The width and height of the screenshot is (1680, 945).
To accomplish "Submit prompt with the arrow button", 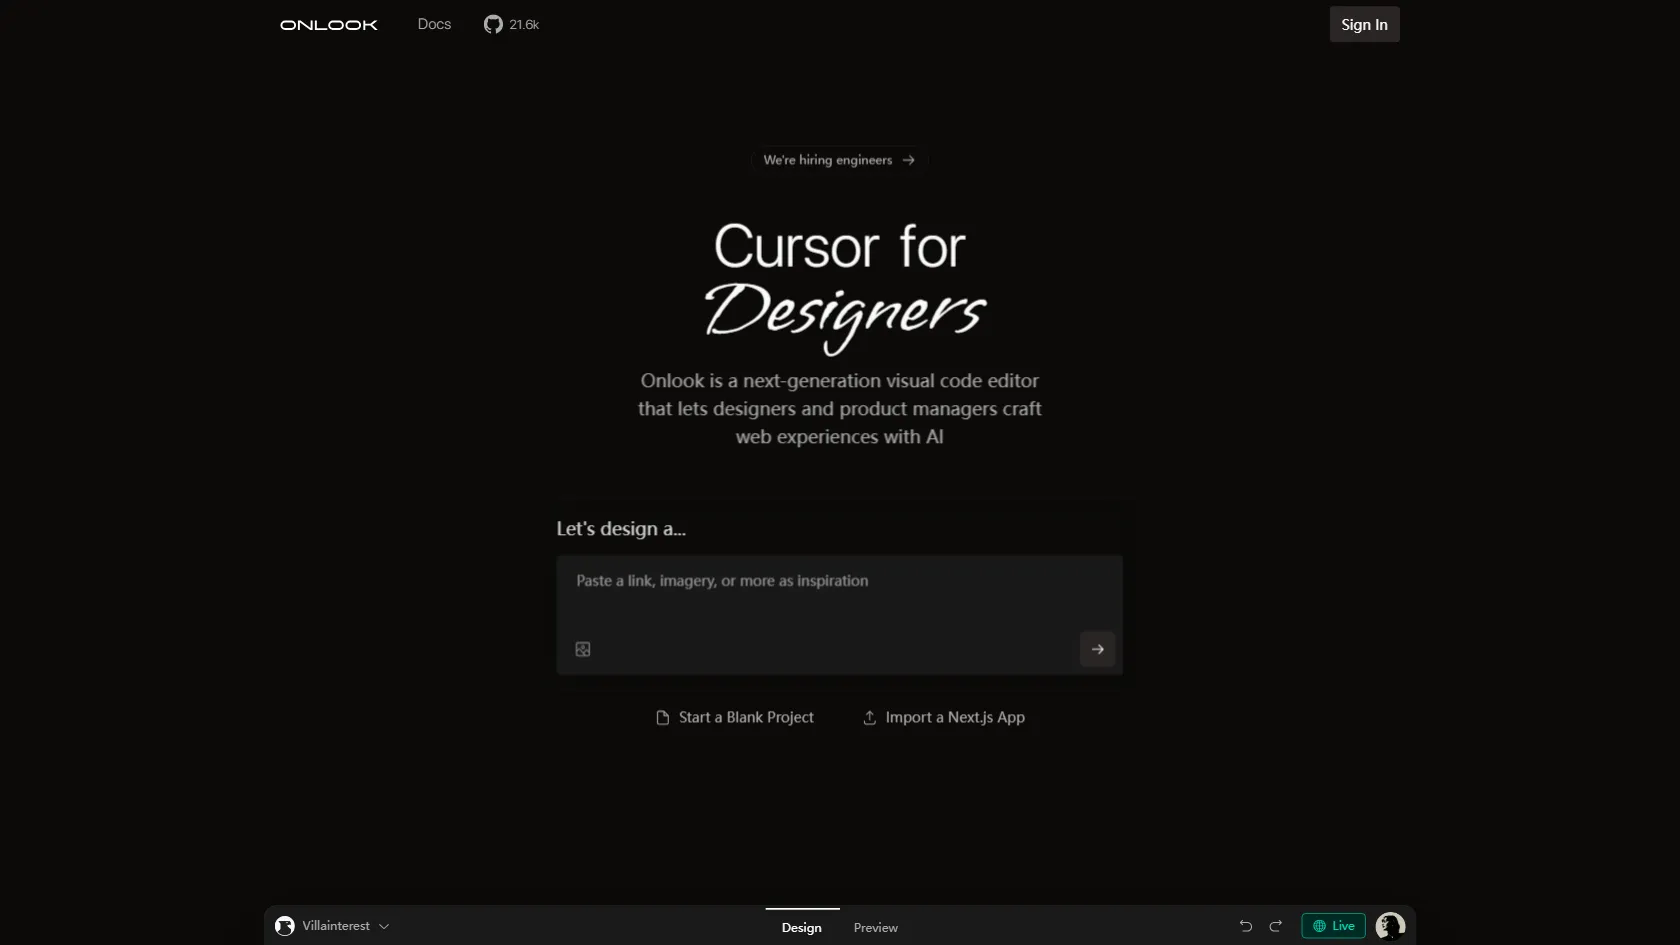I will point(1097,649).
